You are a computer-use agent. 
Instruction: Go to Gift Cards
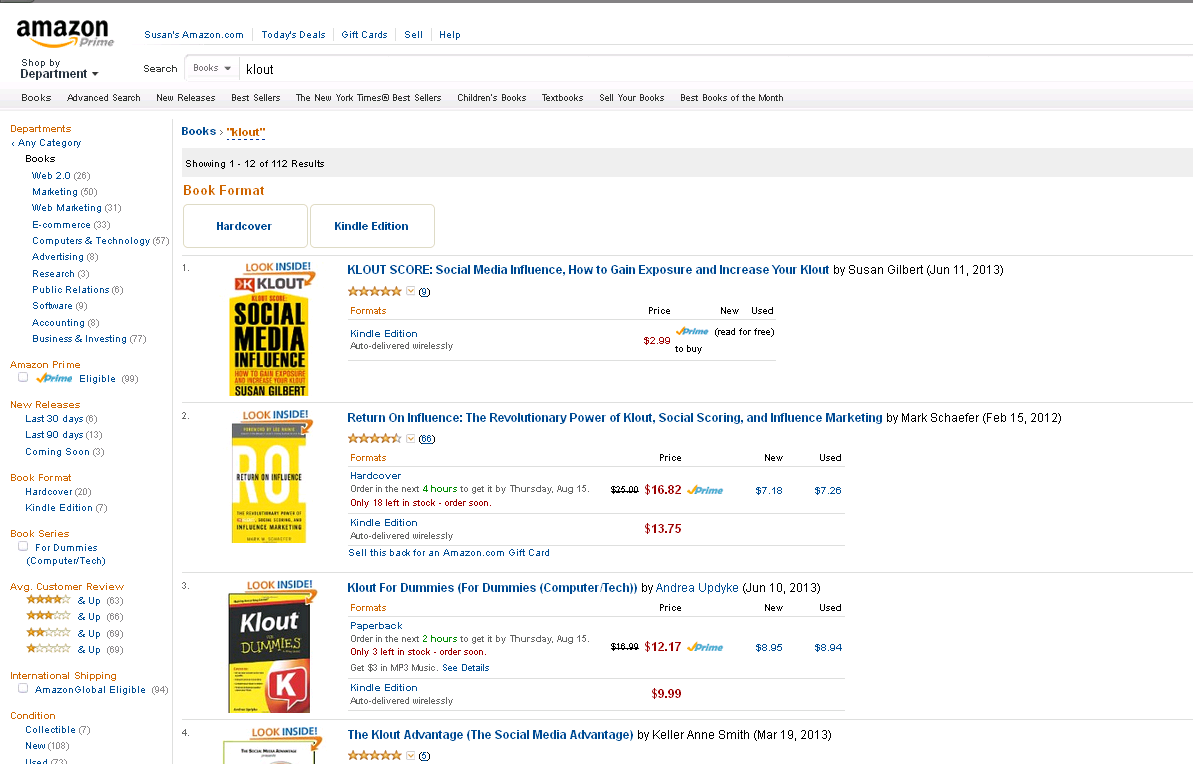[364, 35]
